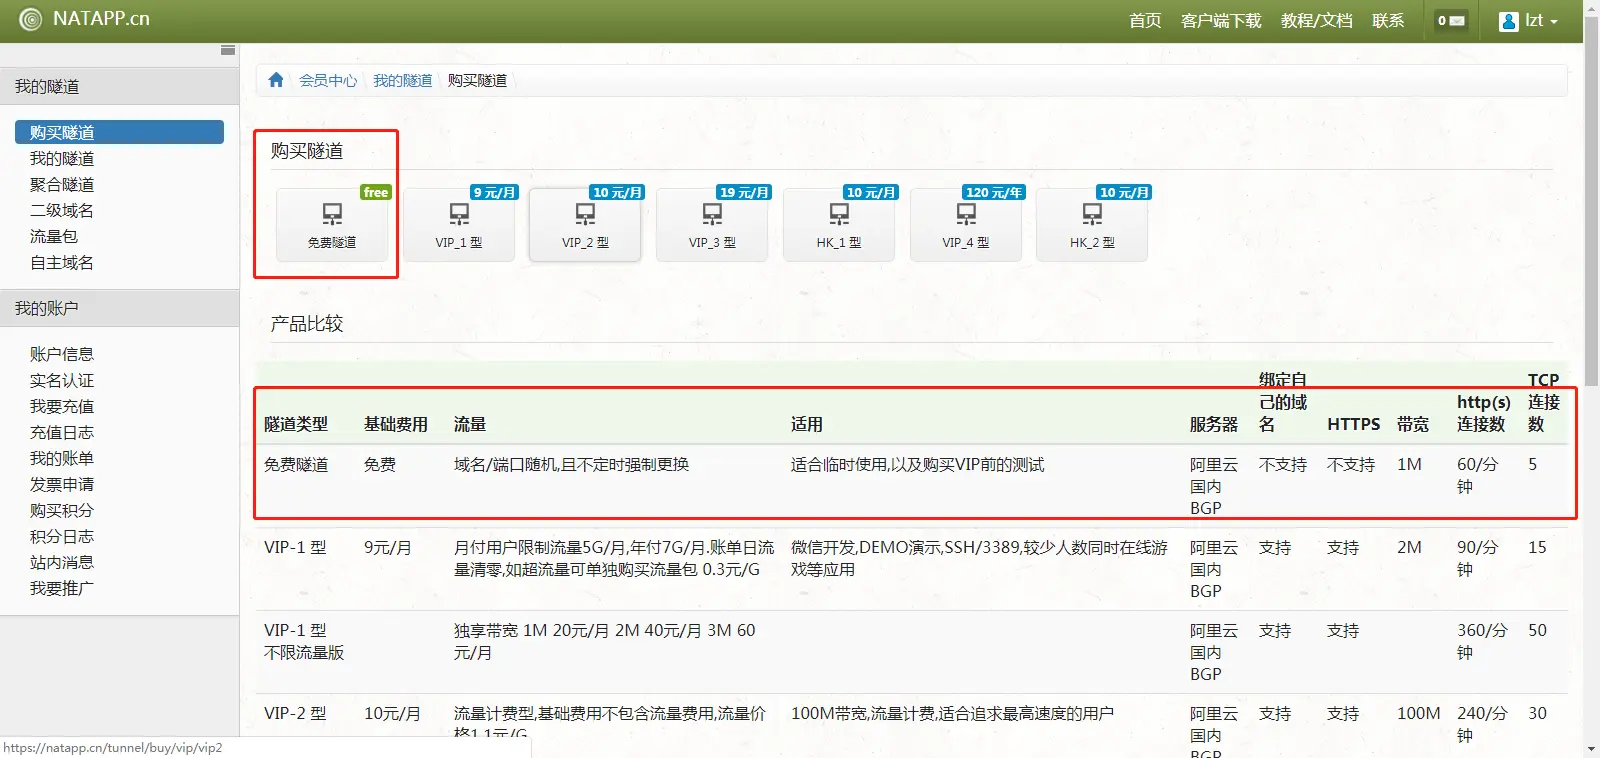Click the 19 元/月 price badge
Viewport: 1600px width, 758px height.
point(744,192)
